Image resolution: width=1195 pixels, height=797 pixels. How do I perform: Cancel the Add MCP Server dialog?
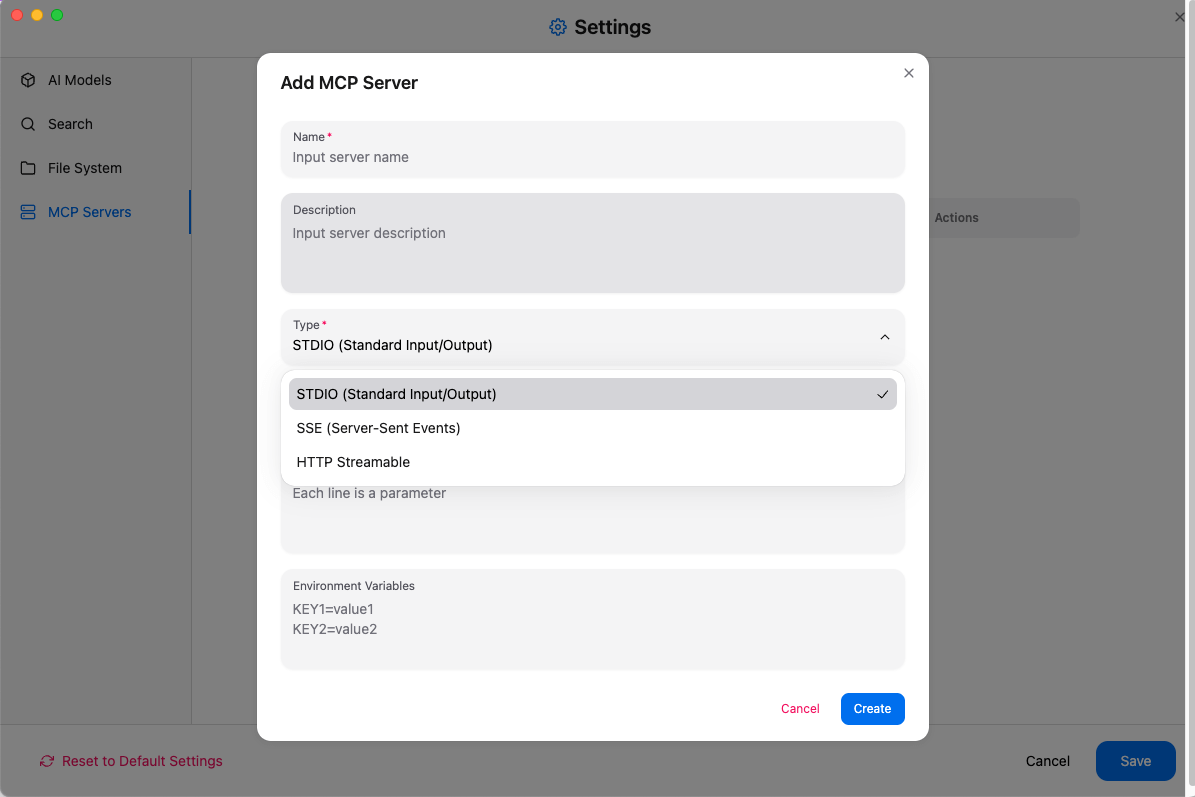point(800,708)
